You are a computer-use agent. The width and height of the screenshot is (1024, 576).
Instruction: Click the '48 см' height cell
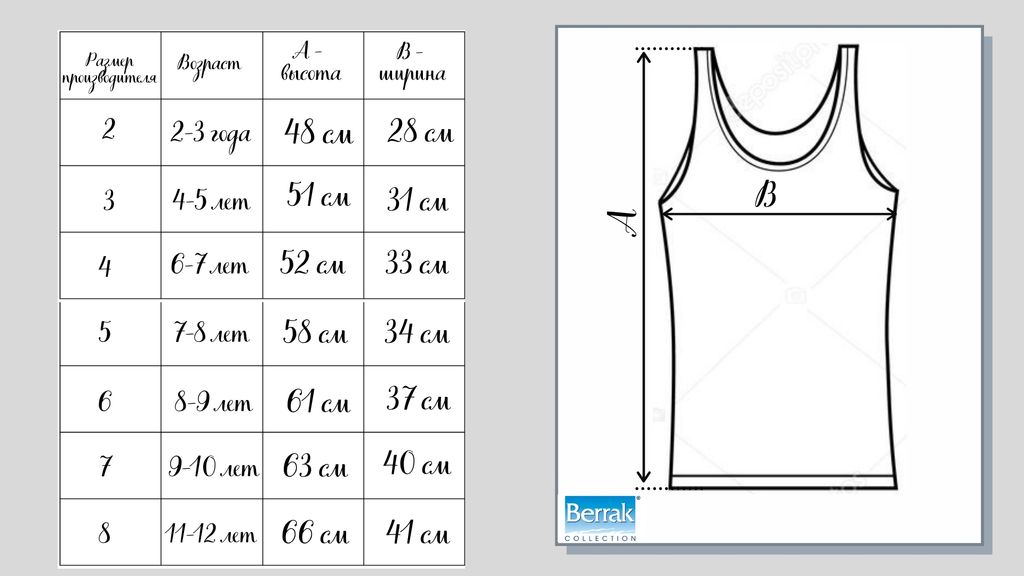pos(318,132)
